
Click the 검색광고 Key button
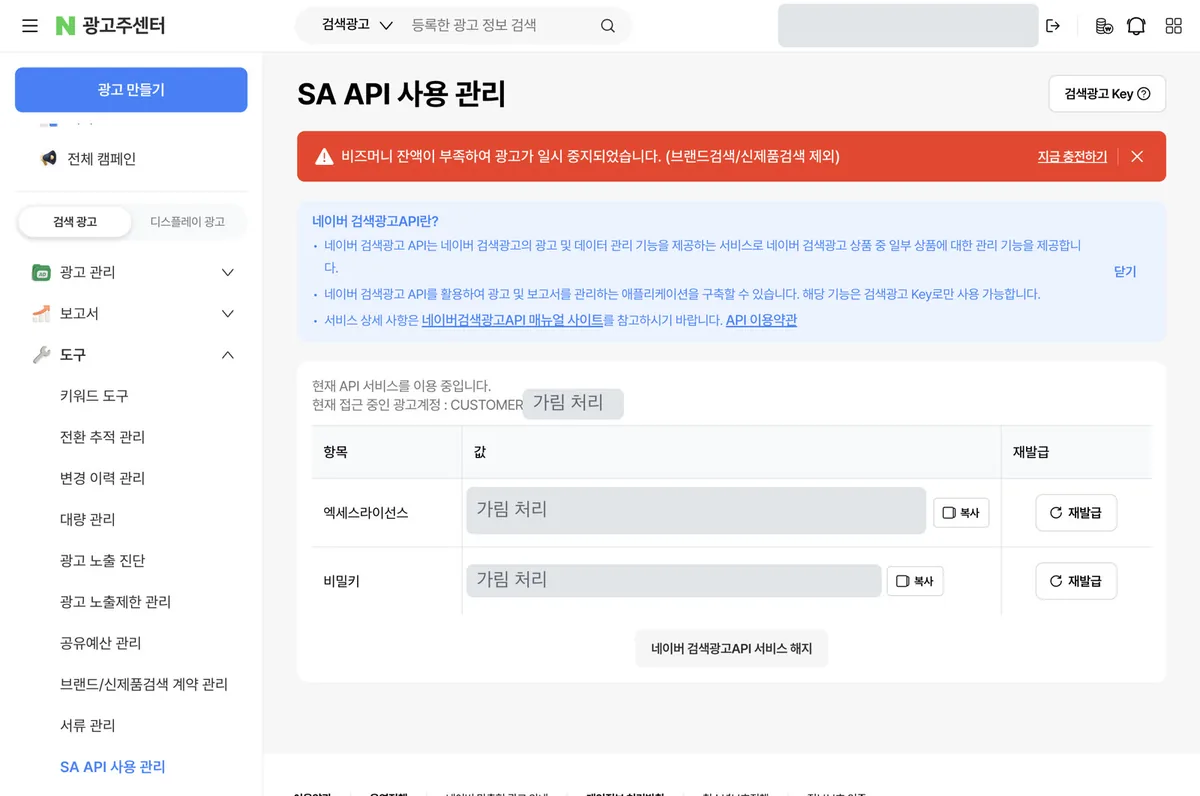coord(1107,94)
